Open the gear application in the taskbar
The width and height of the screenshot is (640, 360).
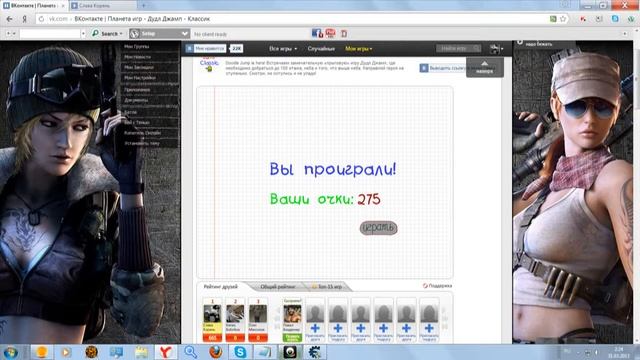315,352
